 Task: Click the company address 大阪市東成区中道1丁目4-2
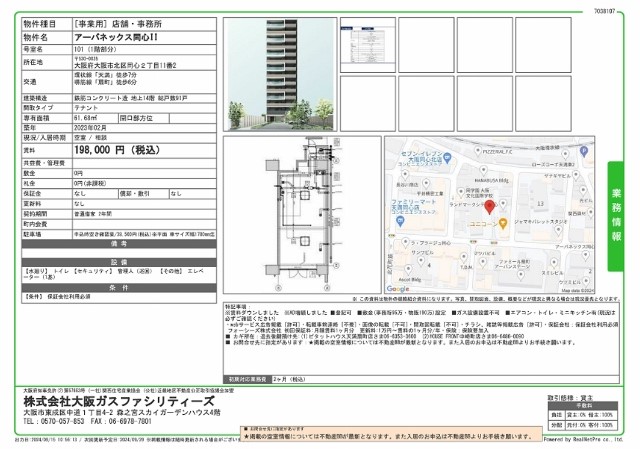[x=68, y=412]
